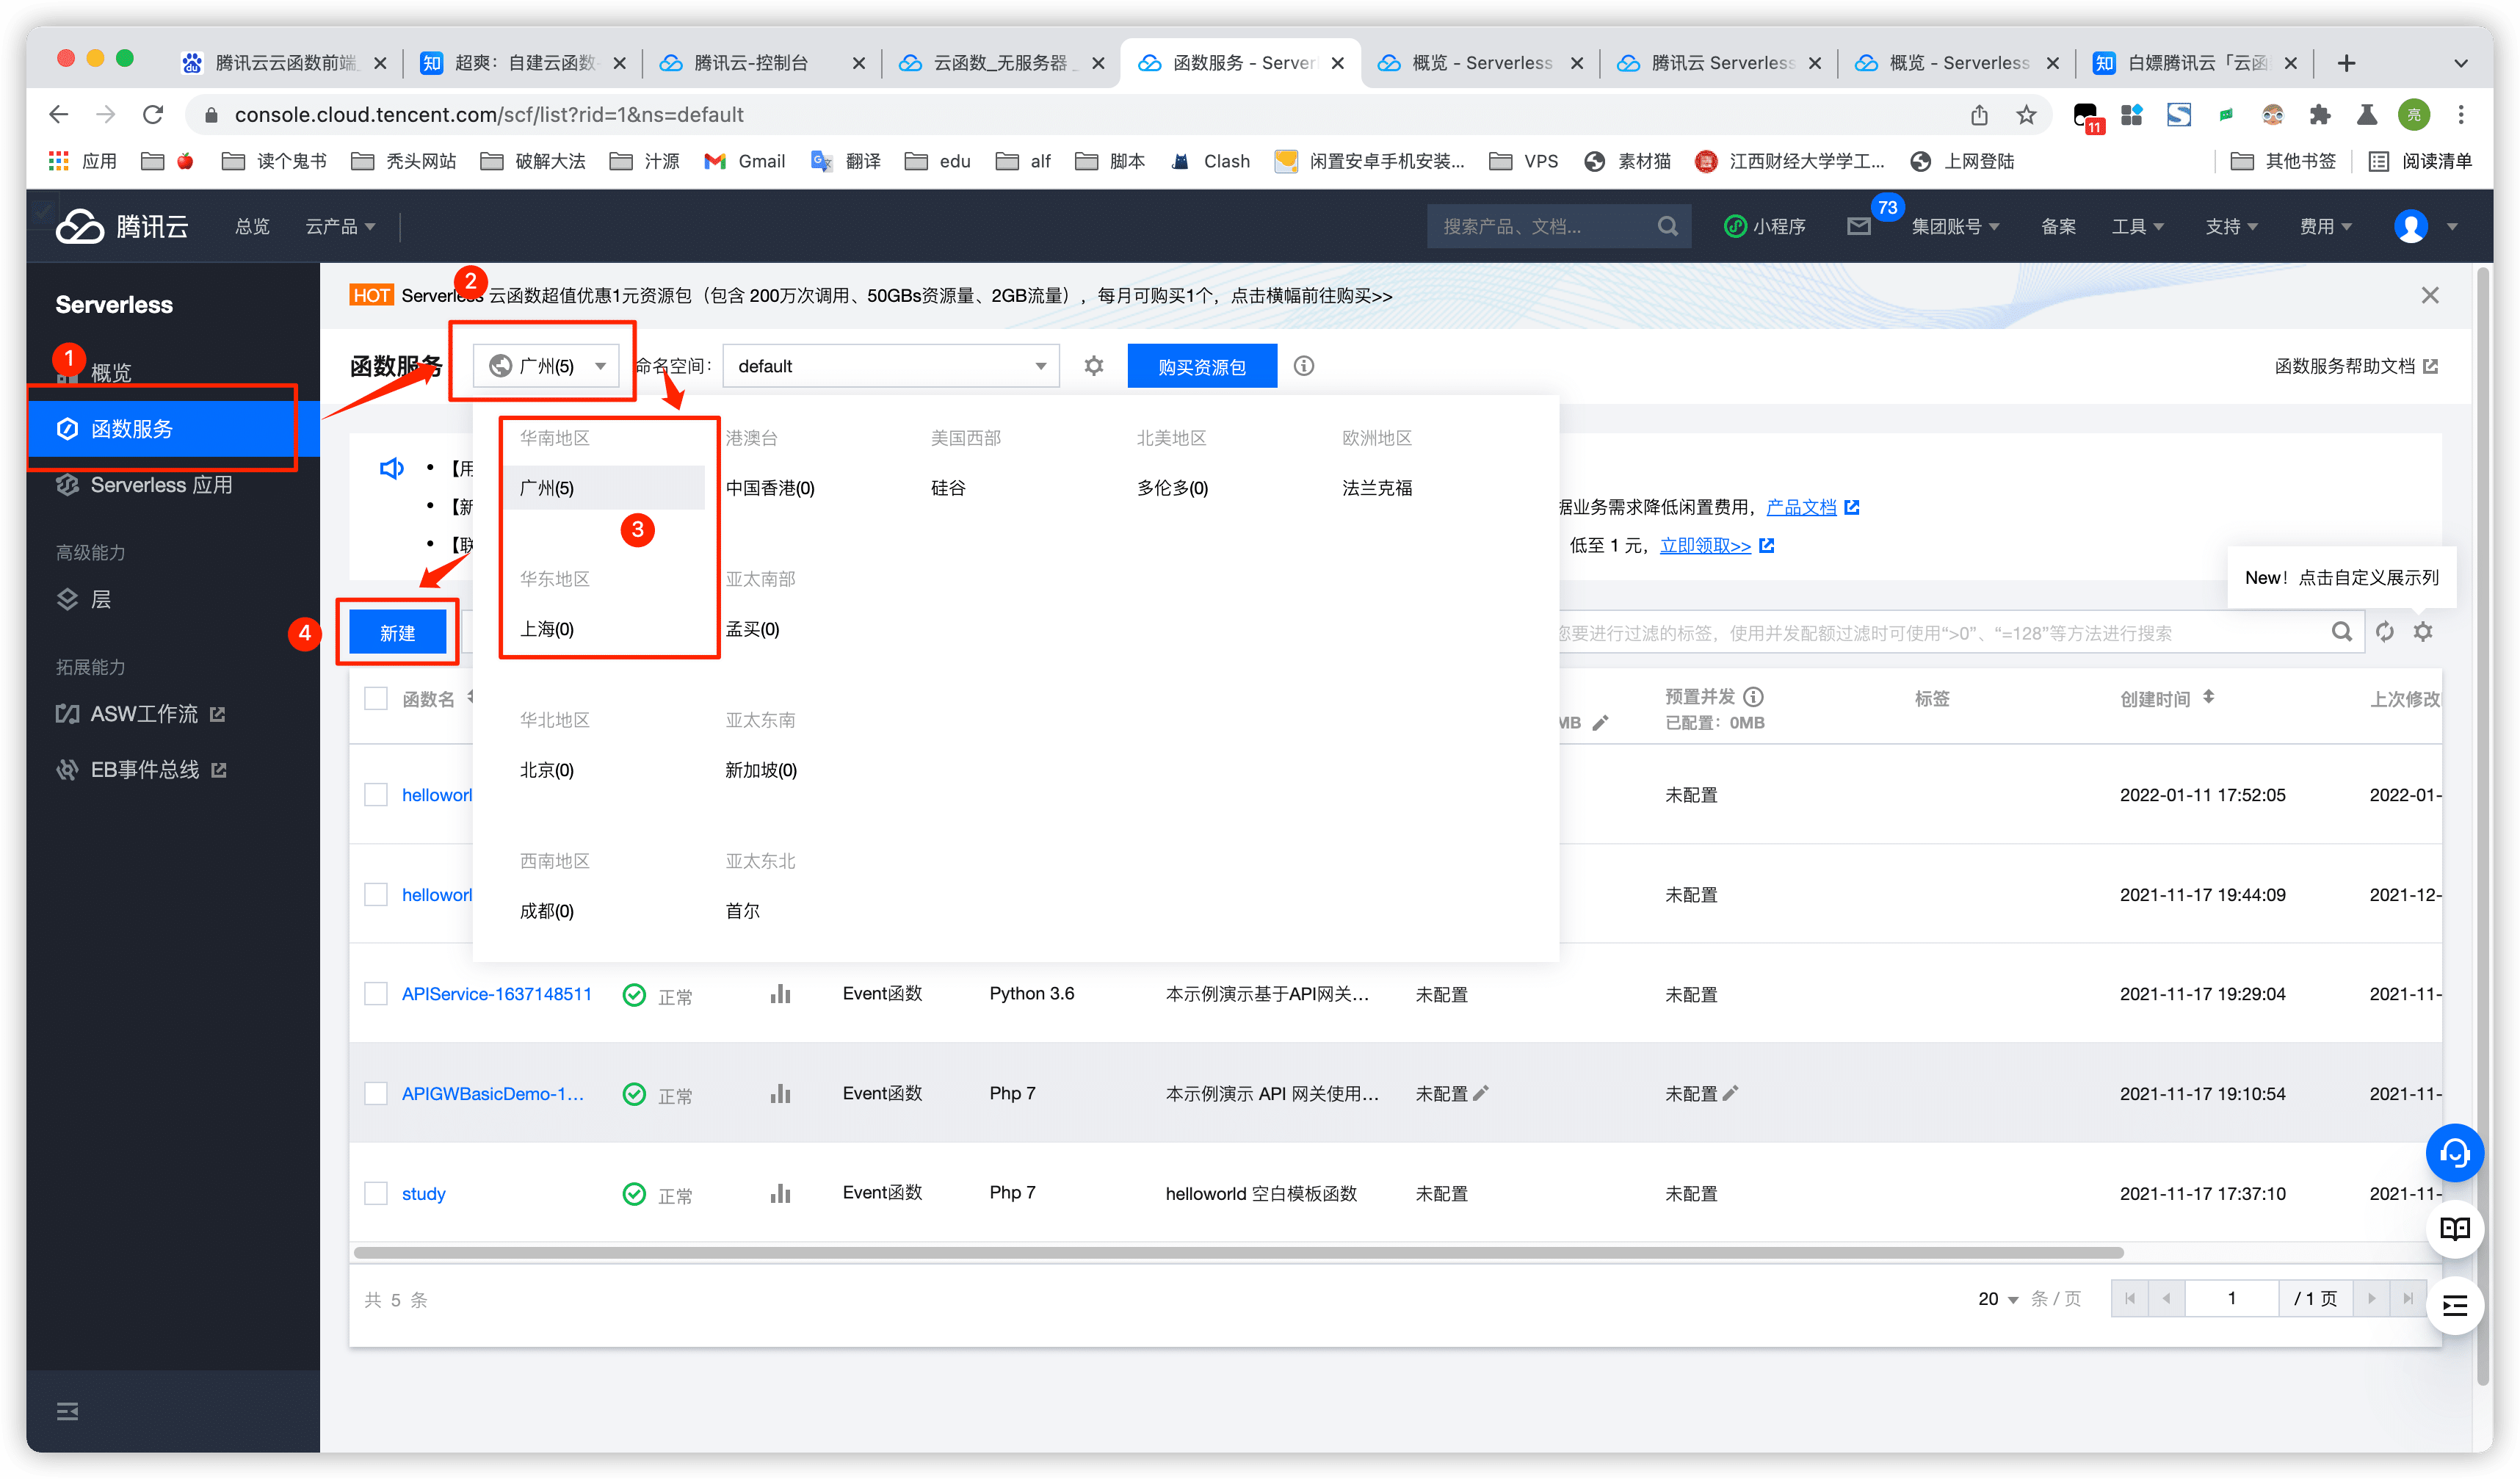2520x1479 pixels.
Task: Select 上海(0) region from dropdown
Action: [546, 627]
